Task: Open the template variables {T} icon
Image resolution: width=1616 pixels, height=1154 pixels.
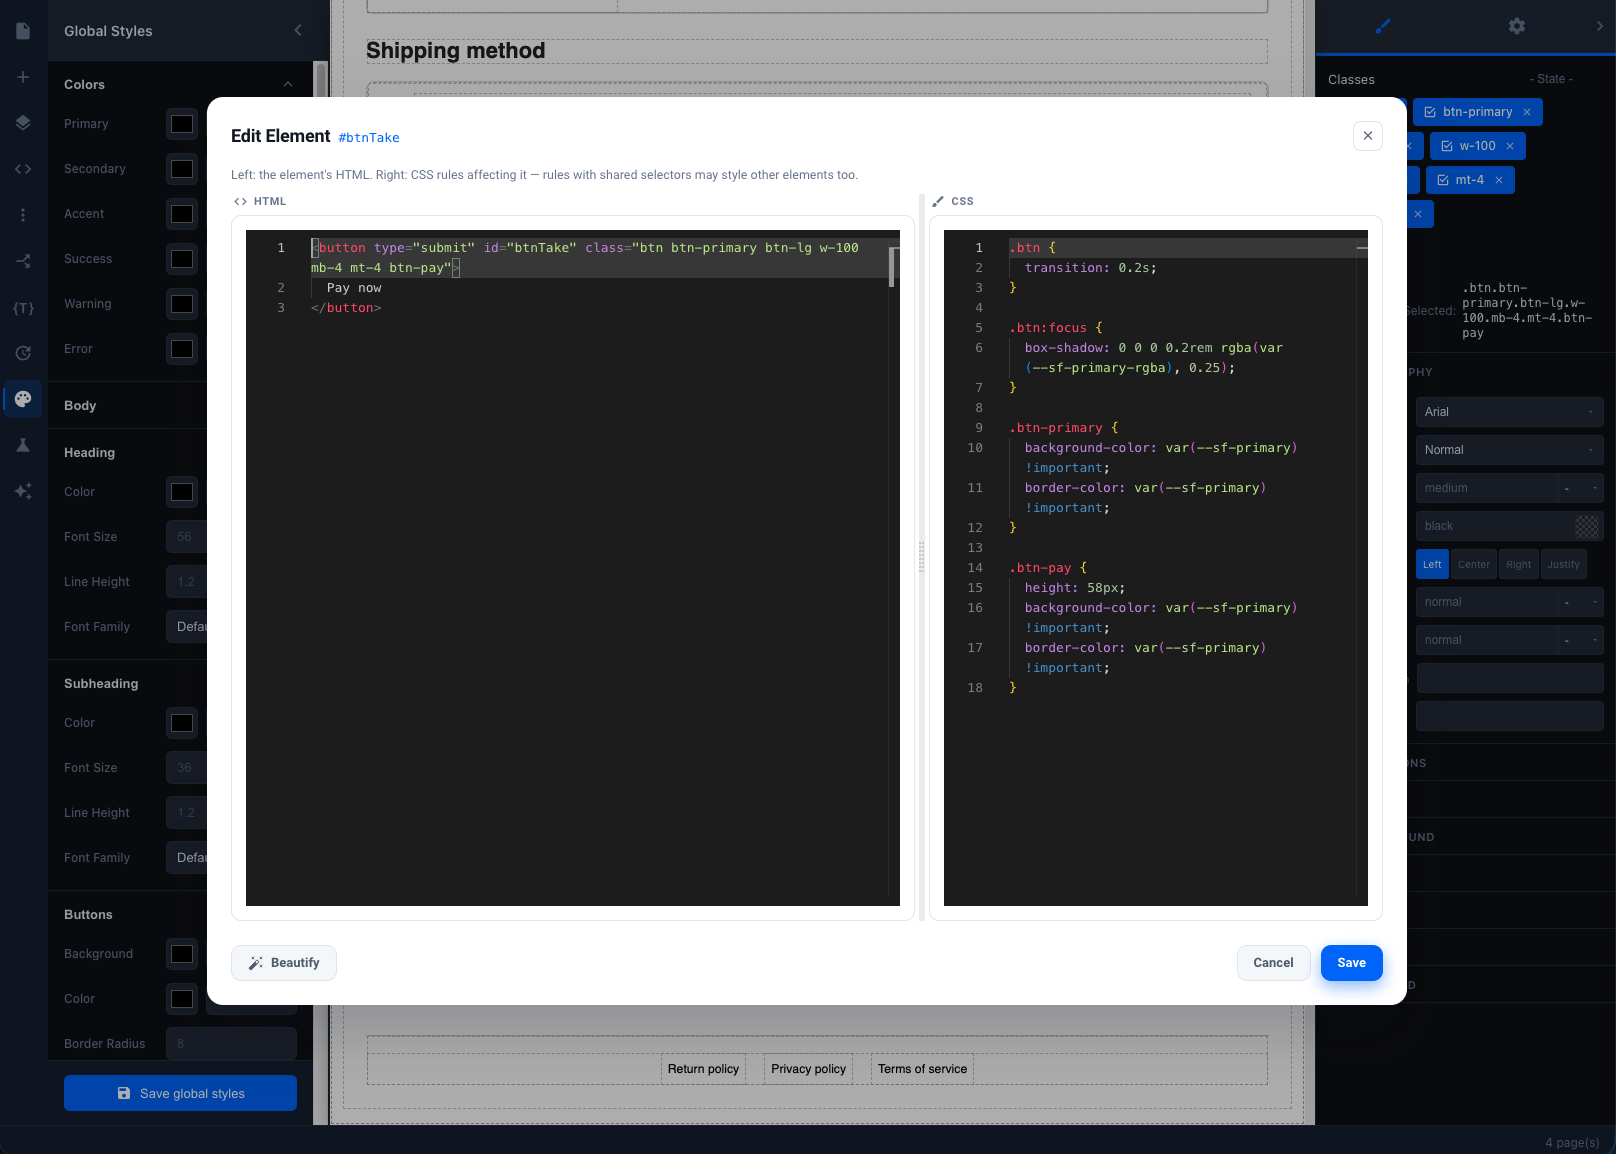Action: [x=23, y=307]
